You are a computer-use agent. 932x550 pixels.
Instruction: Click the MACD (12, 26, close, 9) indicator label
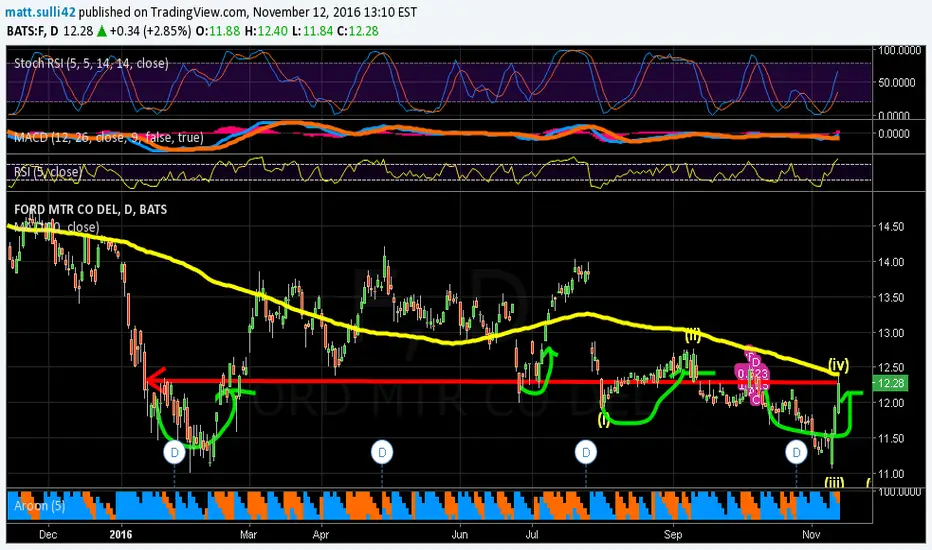(109, 137)
